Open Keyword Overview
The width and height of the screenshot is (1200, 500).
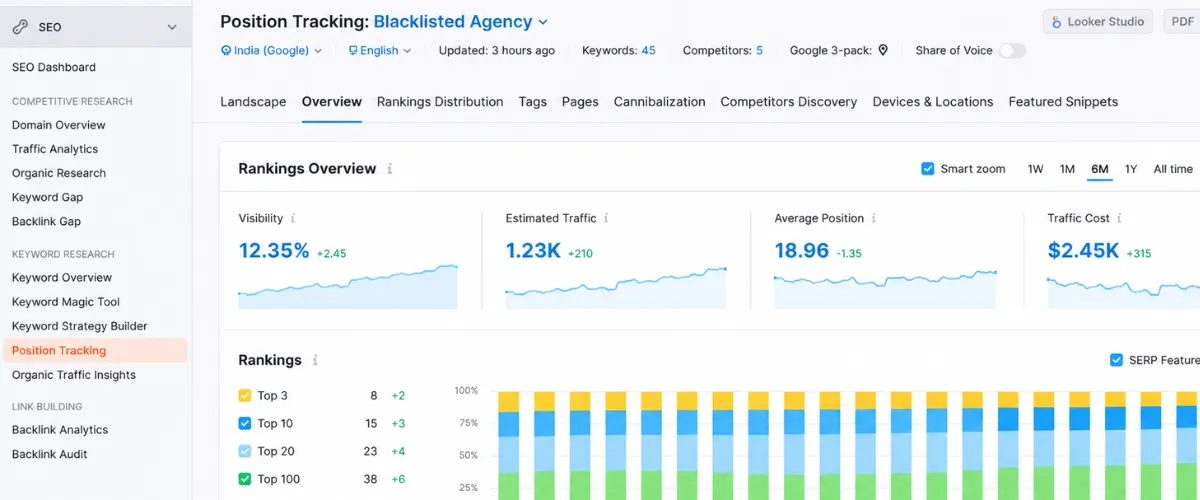click(62, 278)
